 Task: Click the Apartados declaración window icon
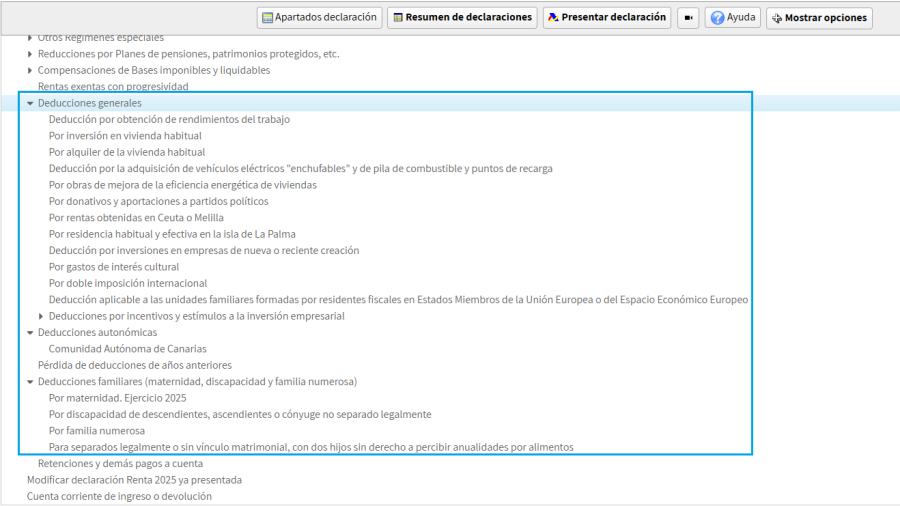[x=266, y=18]
